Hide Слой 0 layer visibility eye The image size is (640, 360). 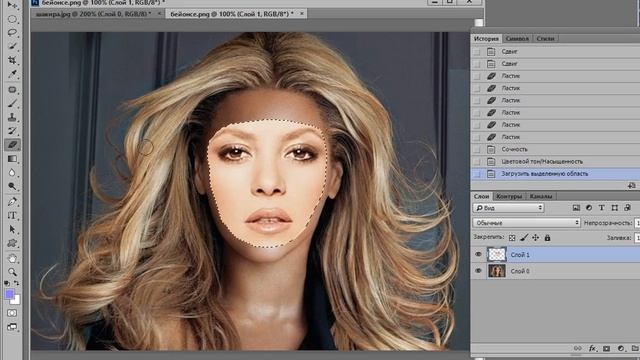(478, 271)
